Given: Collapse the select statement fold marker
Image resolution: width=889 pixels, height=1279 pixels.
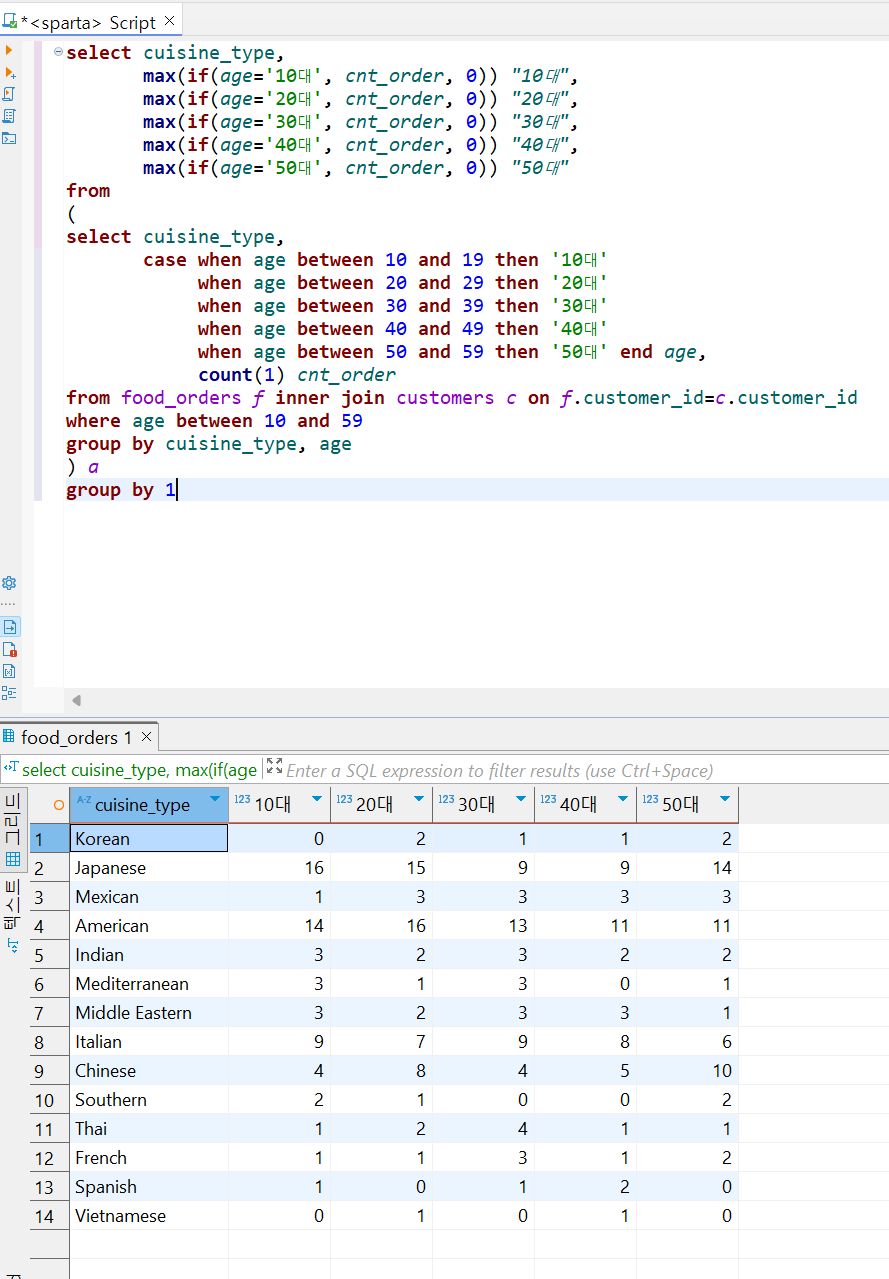Looking at the screenshot, I should pyautogui.click(x=58, y=52).
